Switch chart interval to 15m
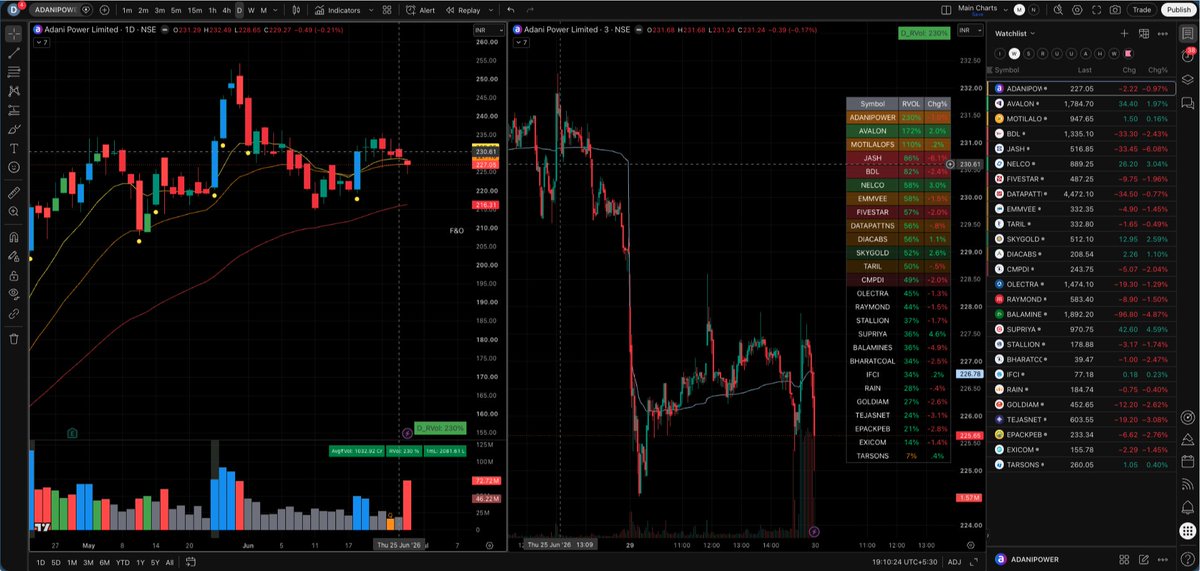Viewport: 1200px width, 571px height. tap(193, 9)
